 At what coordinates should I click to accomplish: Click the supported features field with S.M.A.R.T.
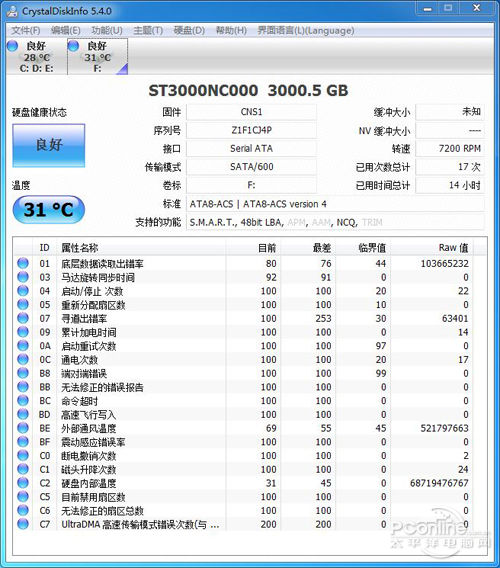pyautogui.click(x=335, y=222)
